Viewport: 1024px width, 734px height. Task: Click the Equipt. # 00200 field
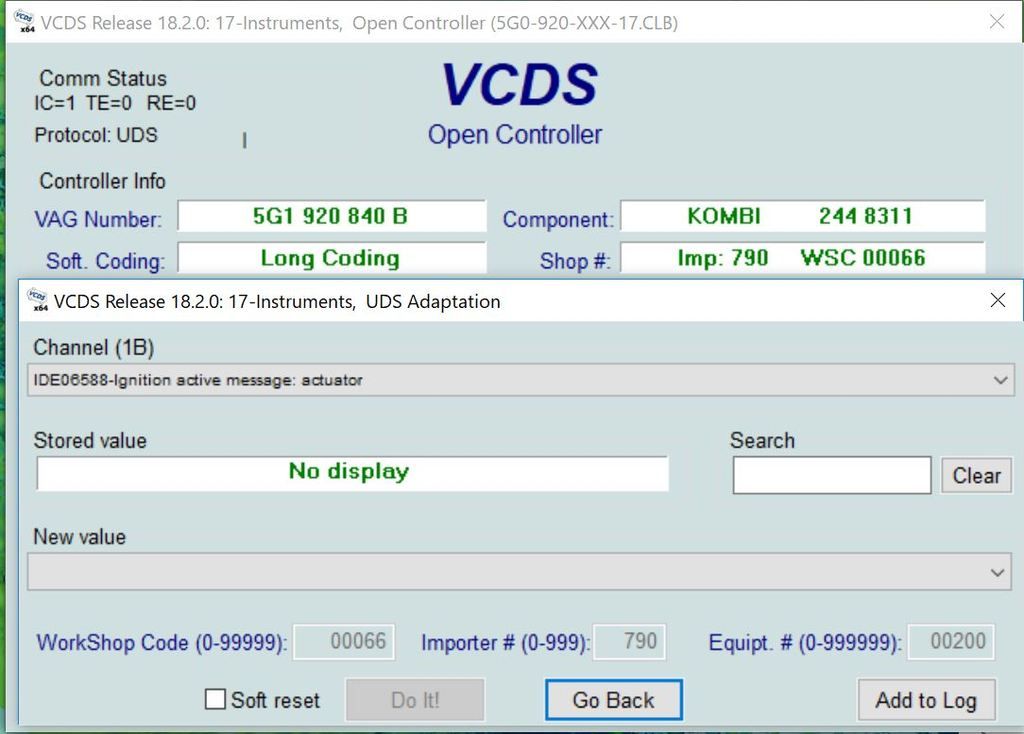pyautogui.click(x=951, y=642)
